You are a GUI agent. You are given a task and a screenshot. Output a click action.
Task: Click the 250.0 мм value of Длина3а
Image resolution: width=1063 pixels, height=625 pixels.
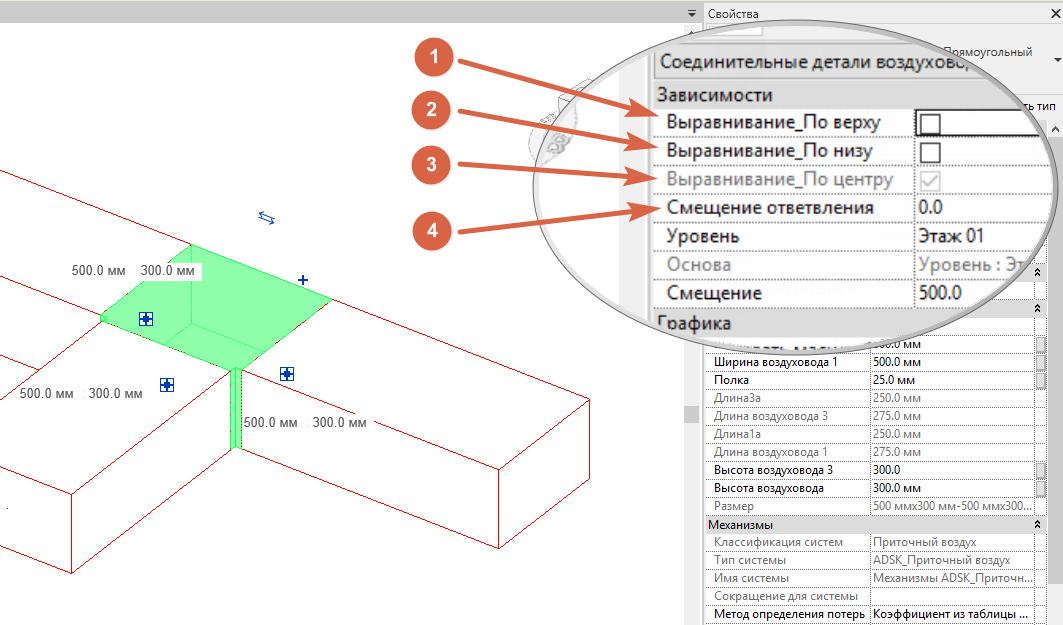point(897,398)
